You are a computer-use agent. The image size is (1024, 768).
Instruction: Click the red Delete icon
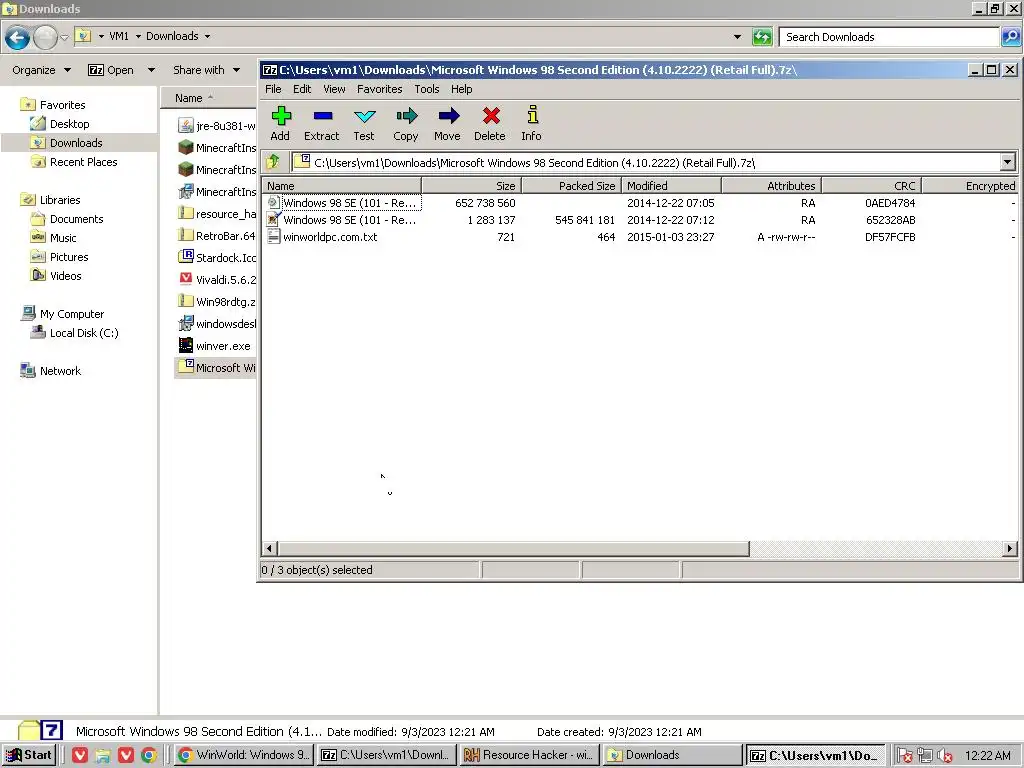490,123
